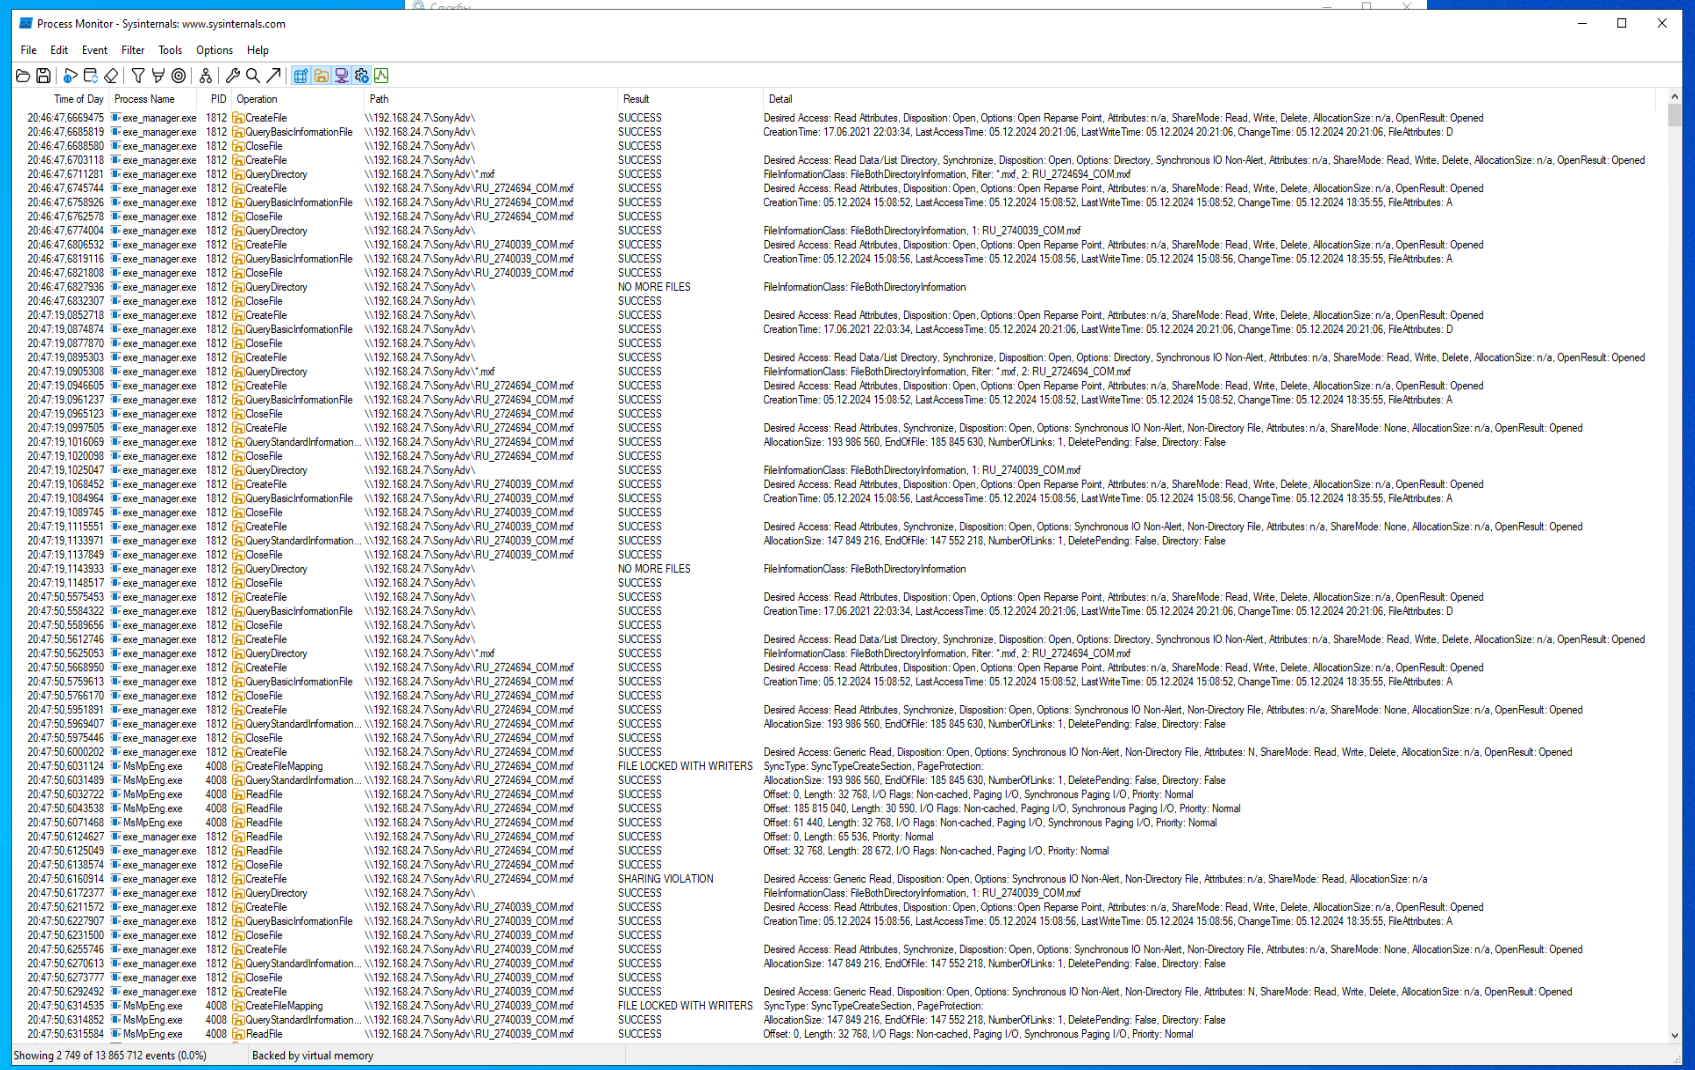The image size is (1695, 1070).
Task: Click PID 4008 in row 20:47:50,6071468
Action: click(216, 823)
